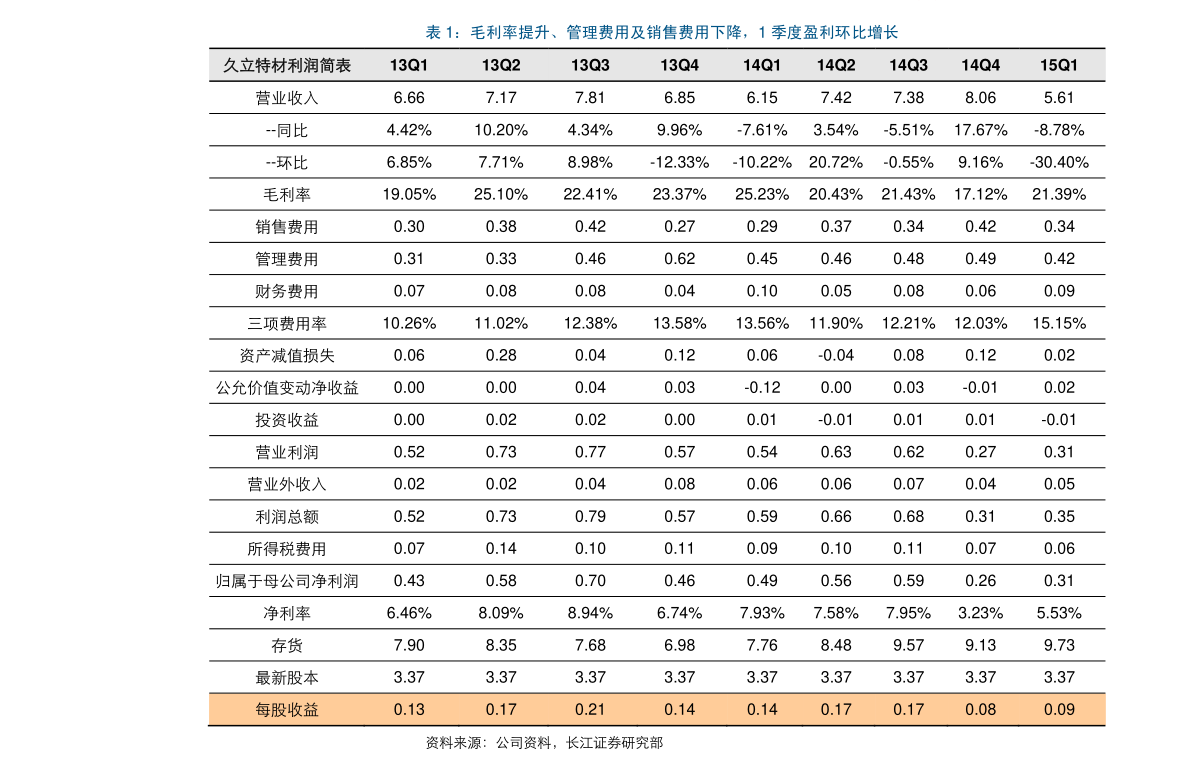Select the 0.08 value under 14Q4

[x=980, y=709]
